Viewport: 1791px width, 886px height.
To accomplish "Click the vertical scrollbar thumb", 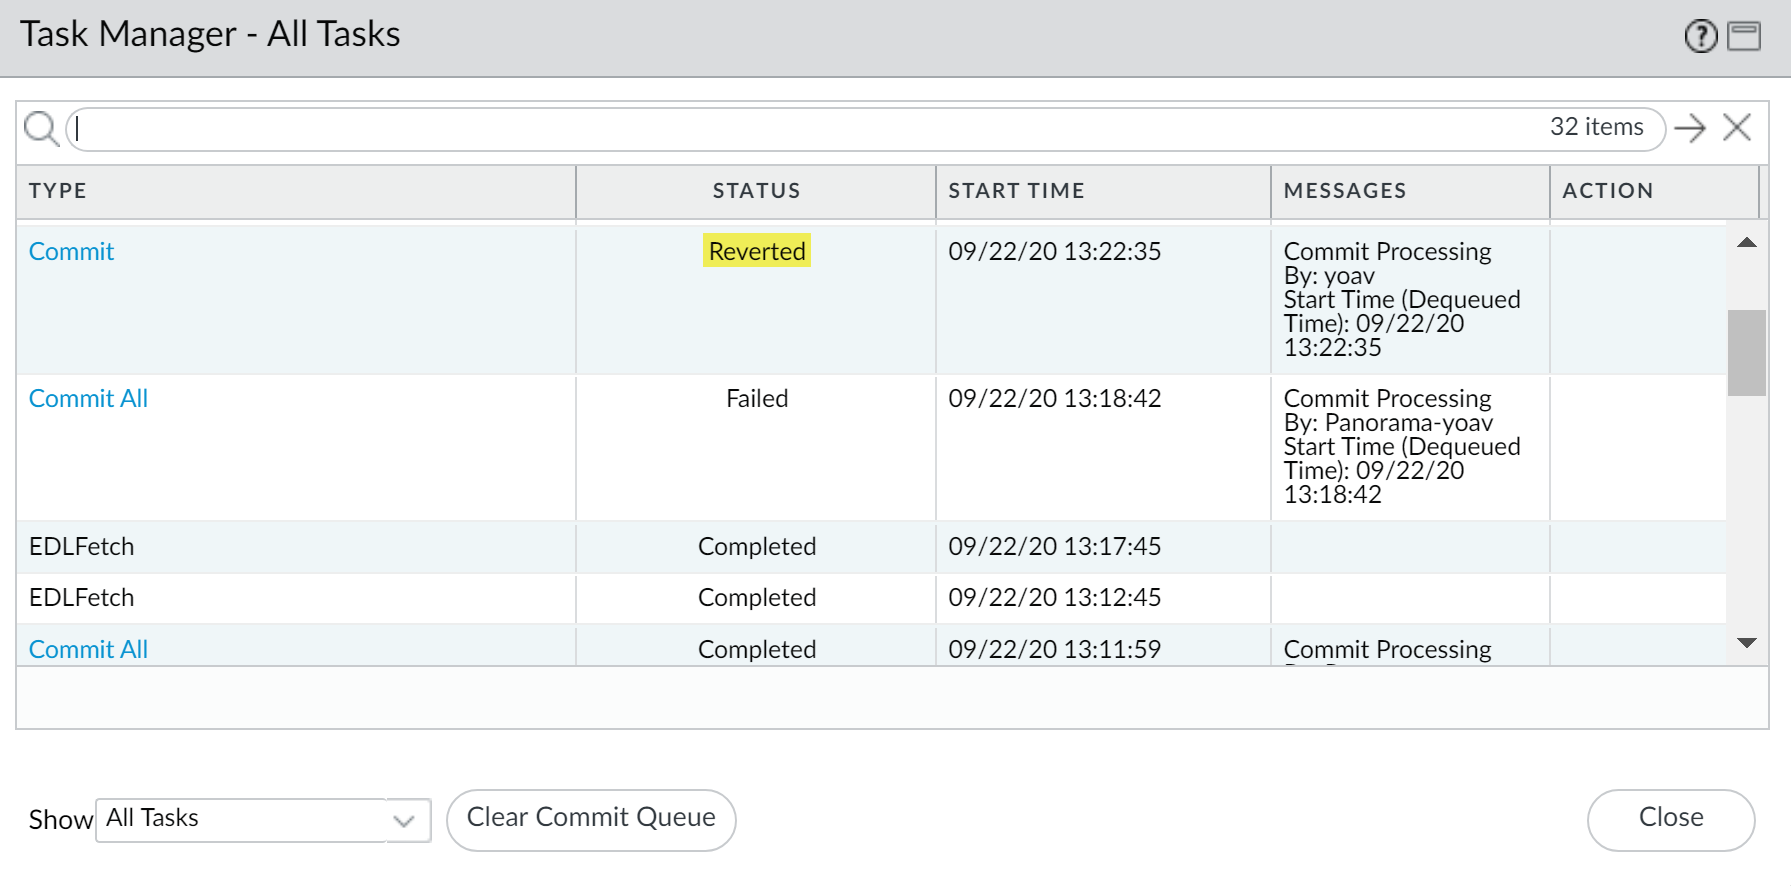I will [x=1746, y=352].
